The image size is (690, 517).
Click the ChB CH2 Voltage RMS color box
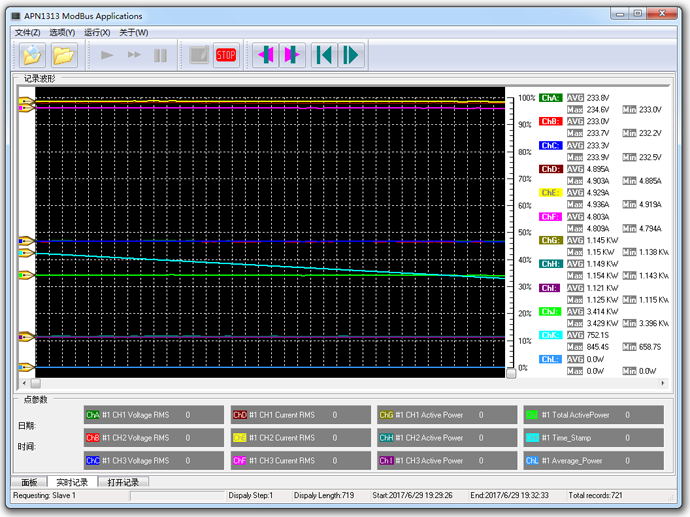[x=92, y=438]
